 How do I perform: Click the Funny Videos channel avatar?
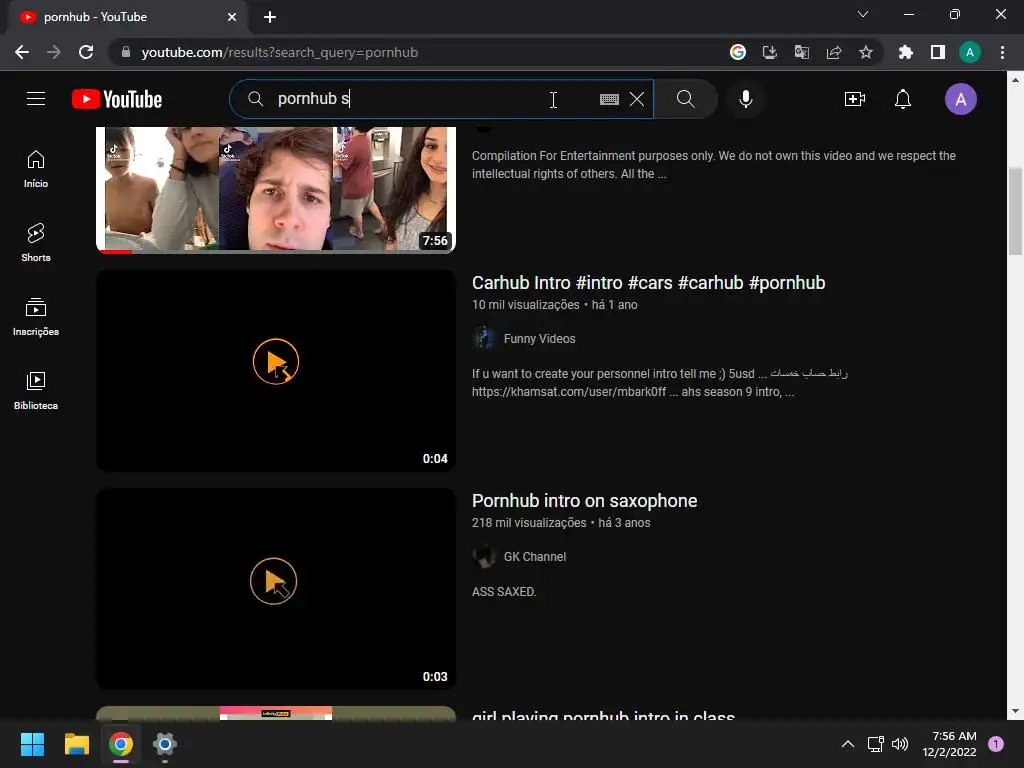(x=484, y=338)
